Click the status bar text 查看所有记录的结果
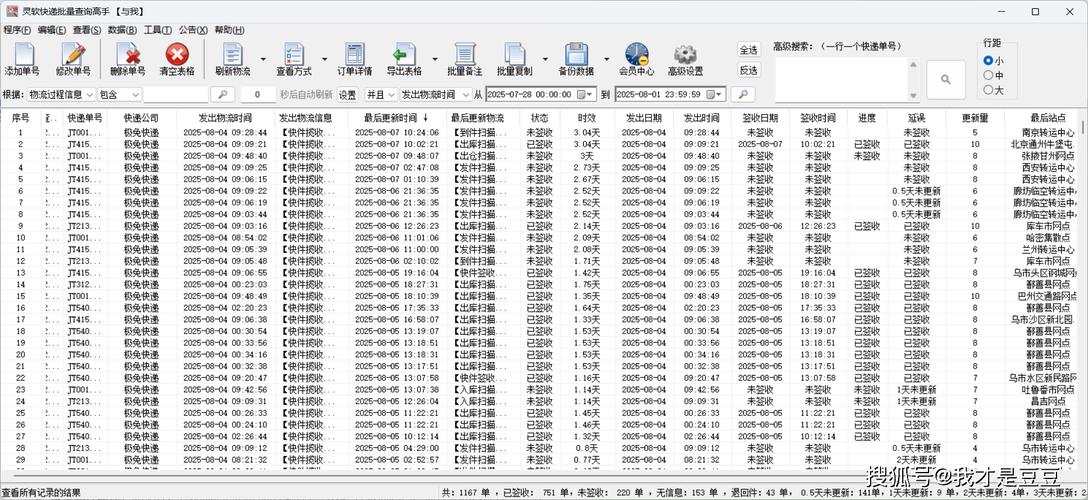This screenshot has width=1088, height=500. [41, 493]
